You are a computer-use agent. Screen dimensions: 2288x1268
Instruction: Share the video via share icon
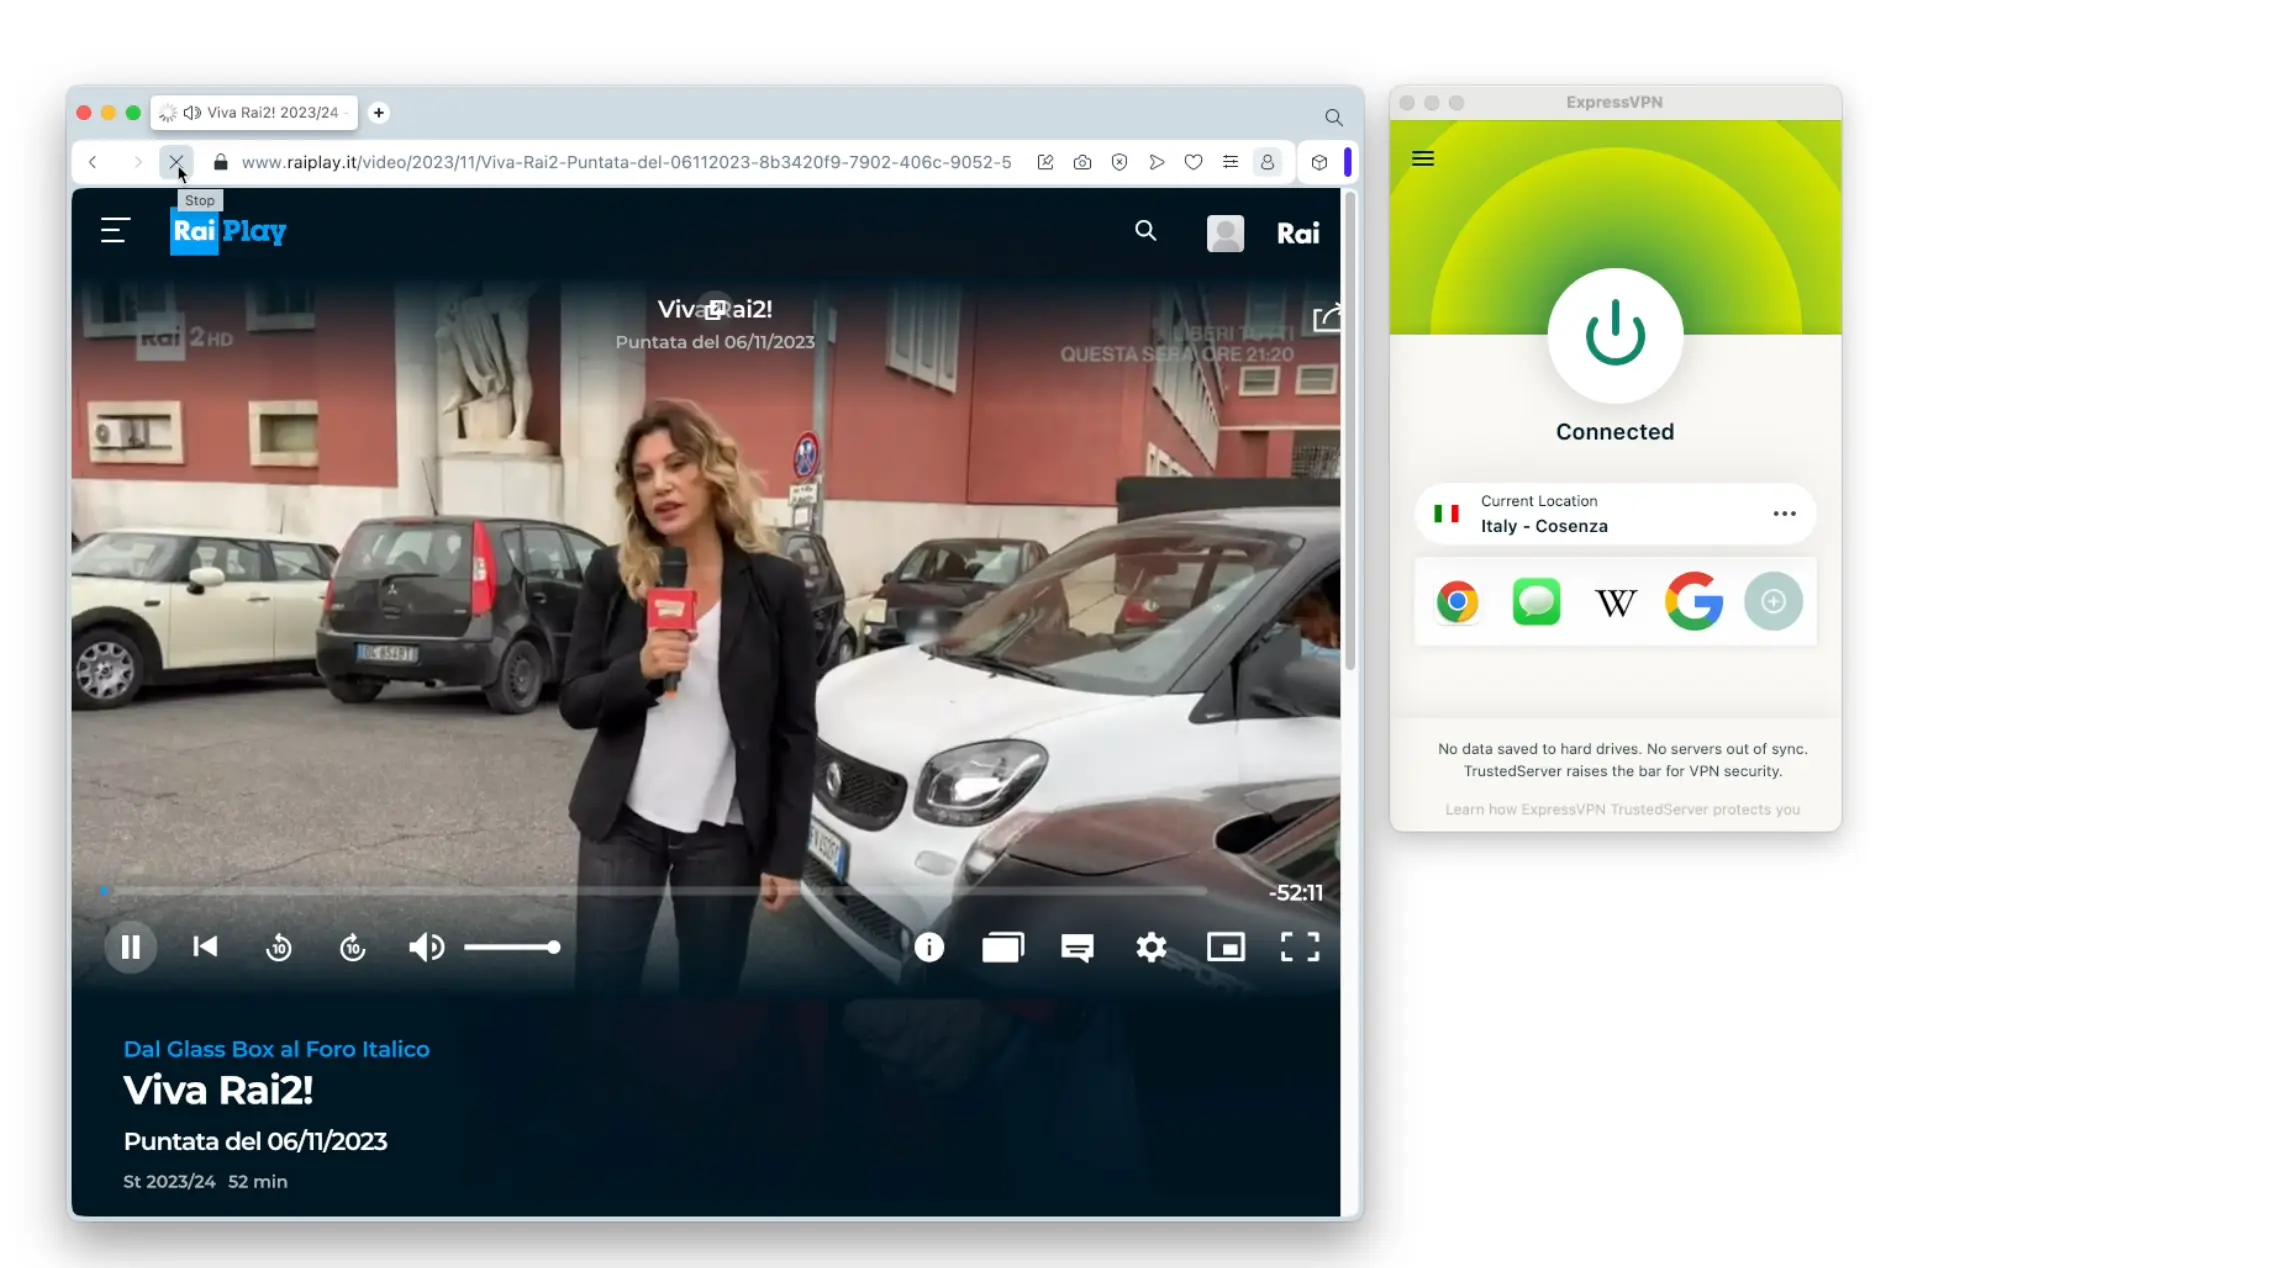(1326, 318)
